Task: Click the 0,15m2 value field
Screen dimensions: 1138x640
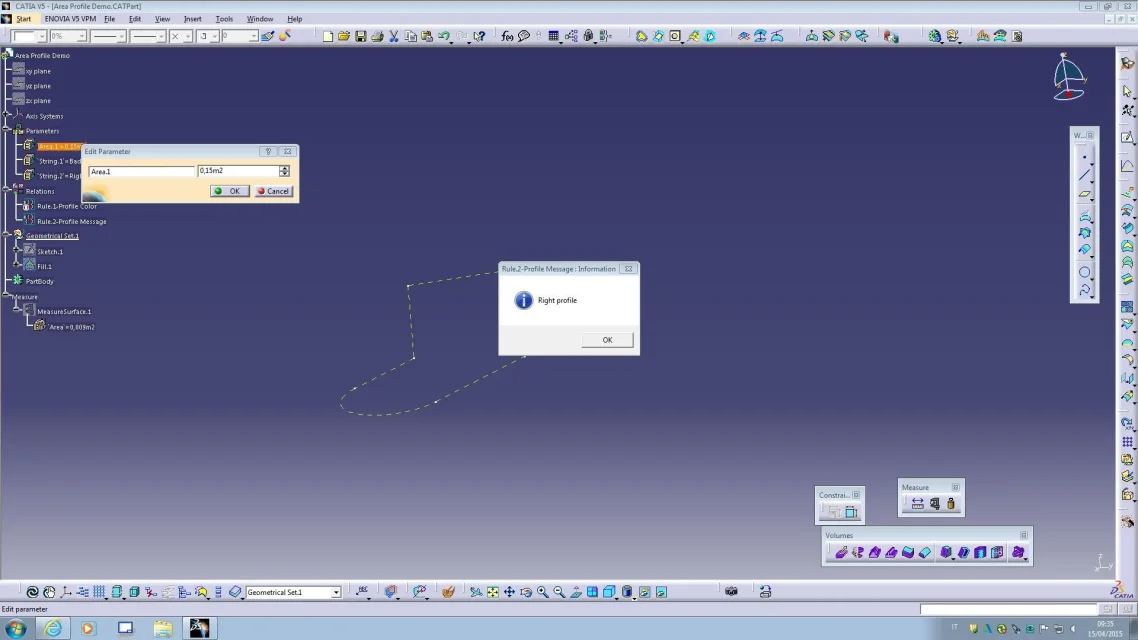Action: (238, 171)
